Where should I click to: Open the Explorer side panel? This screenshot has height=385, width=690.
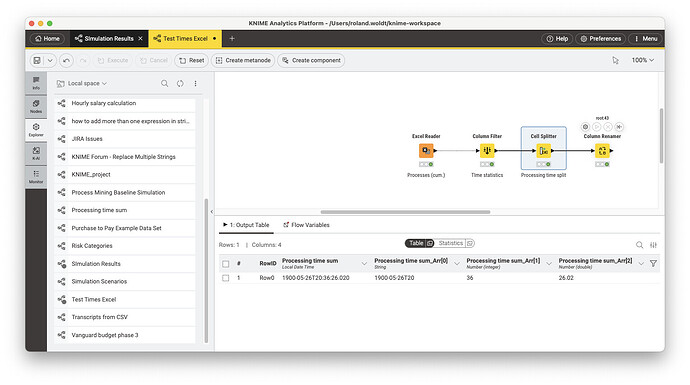[x=36, y=129]
